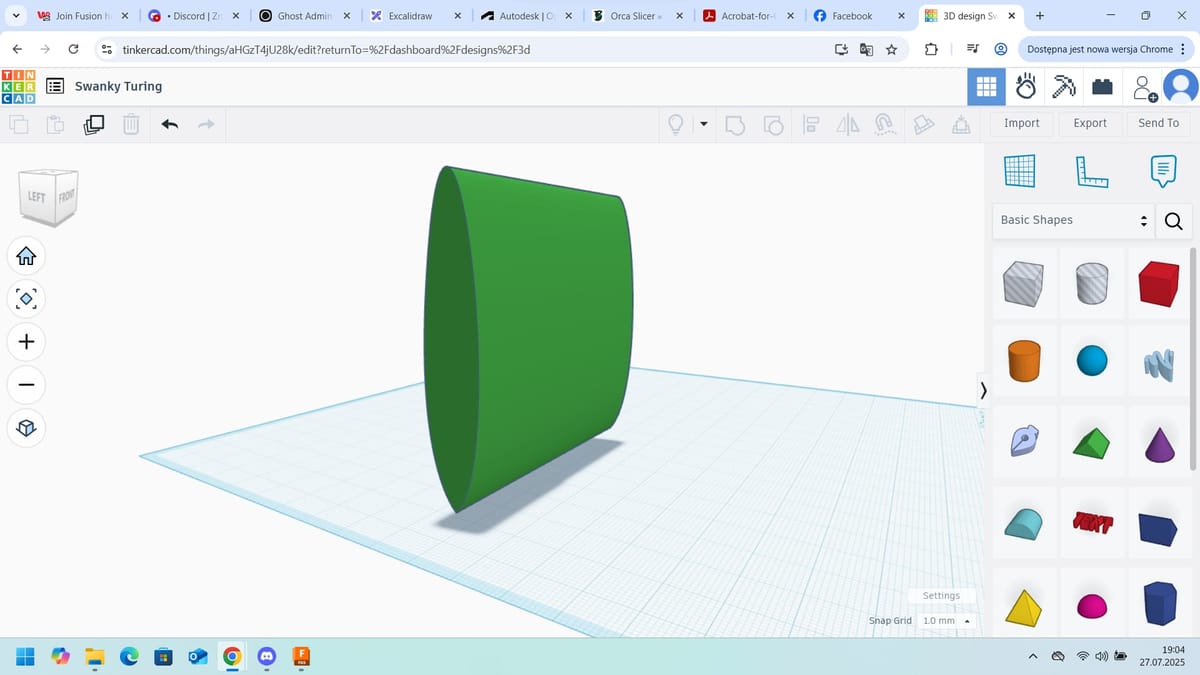Click the Home view button
This screenshot has width=1200, height=675.
tap(26, 257)
